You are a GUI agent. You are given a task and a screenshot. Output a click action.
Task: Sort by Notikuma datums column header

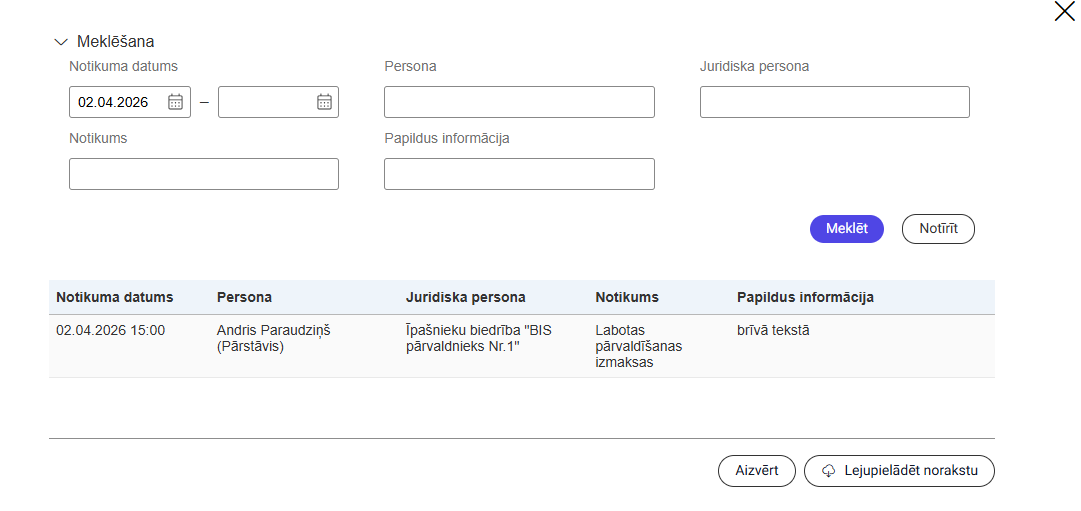coord(114,297)
